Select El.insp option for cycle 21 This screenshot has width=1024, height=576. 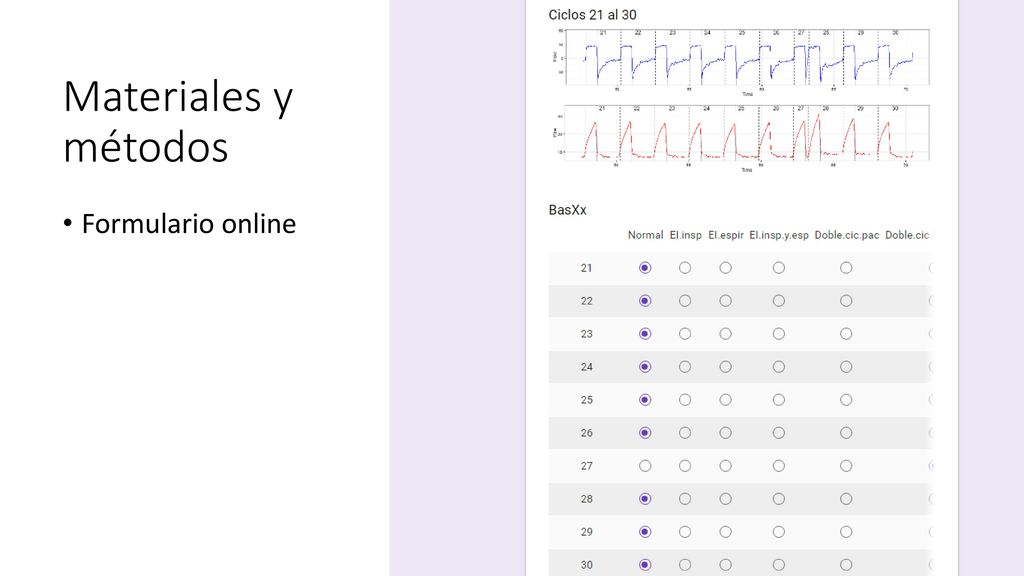685,268
